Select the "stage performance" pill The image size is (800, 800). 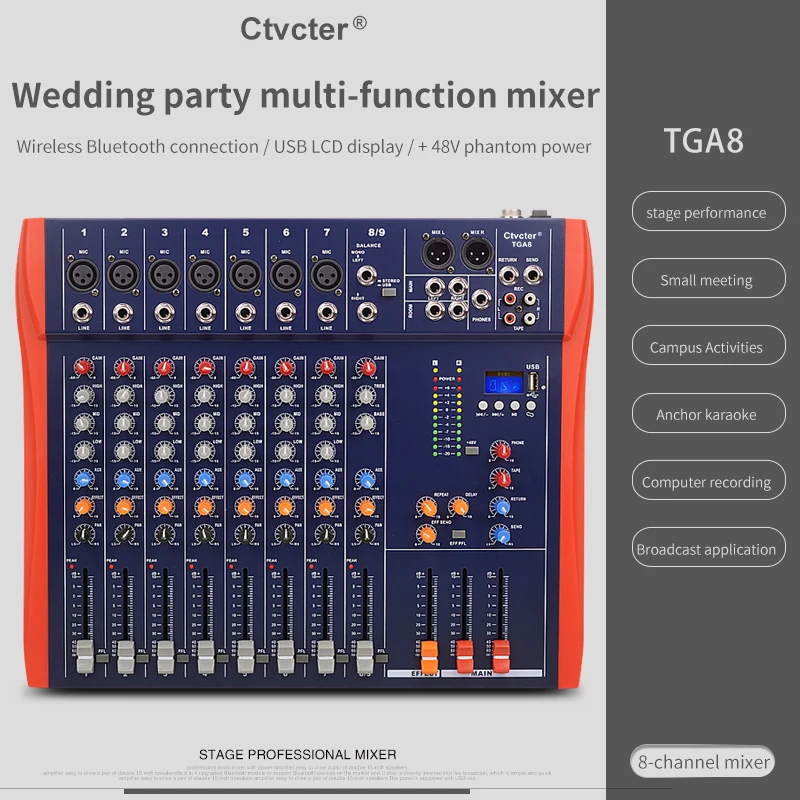(708, 212)
